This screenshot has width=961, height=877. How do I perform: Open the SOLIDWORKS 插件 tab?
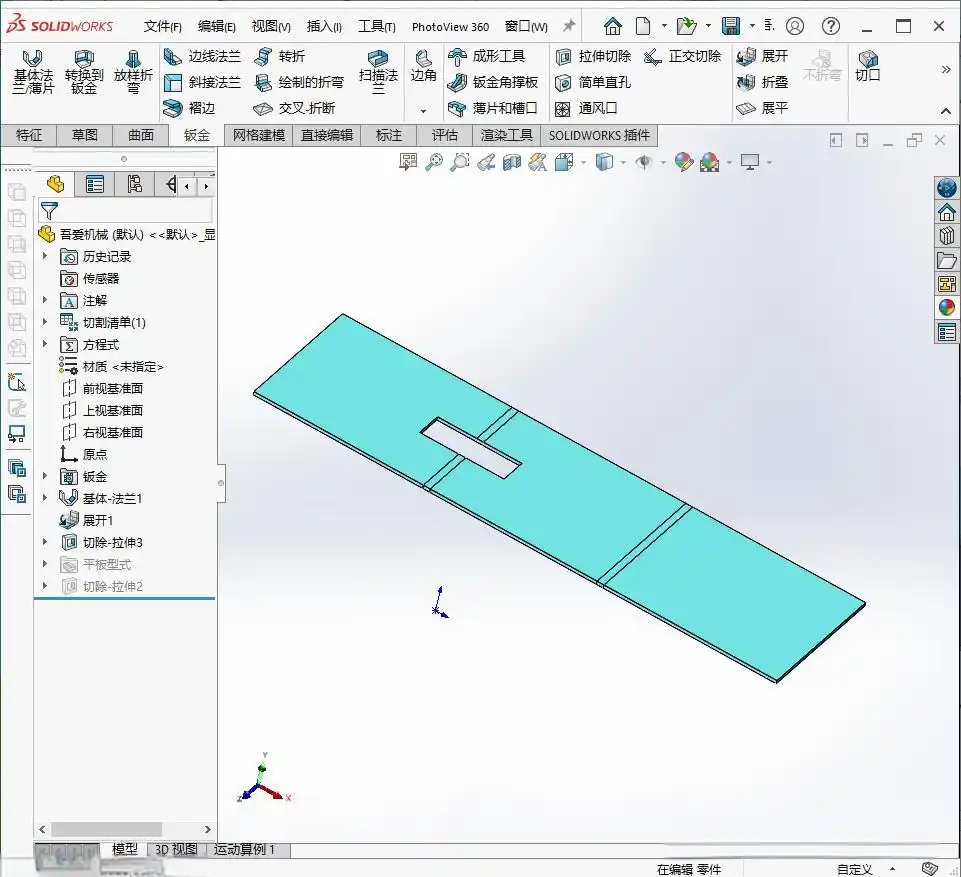[599, 135]
